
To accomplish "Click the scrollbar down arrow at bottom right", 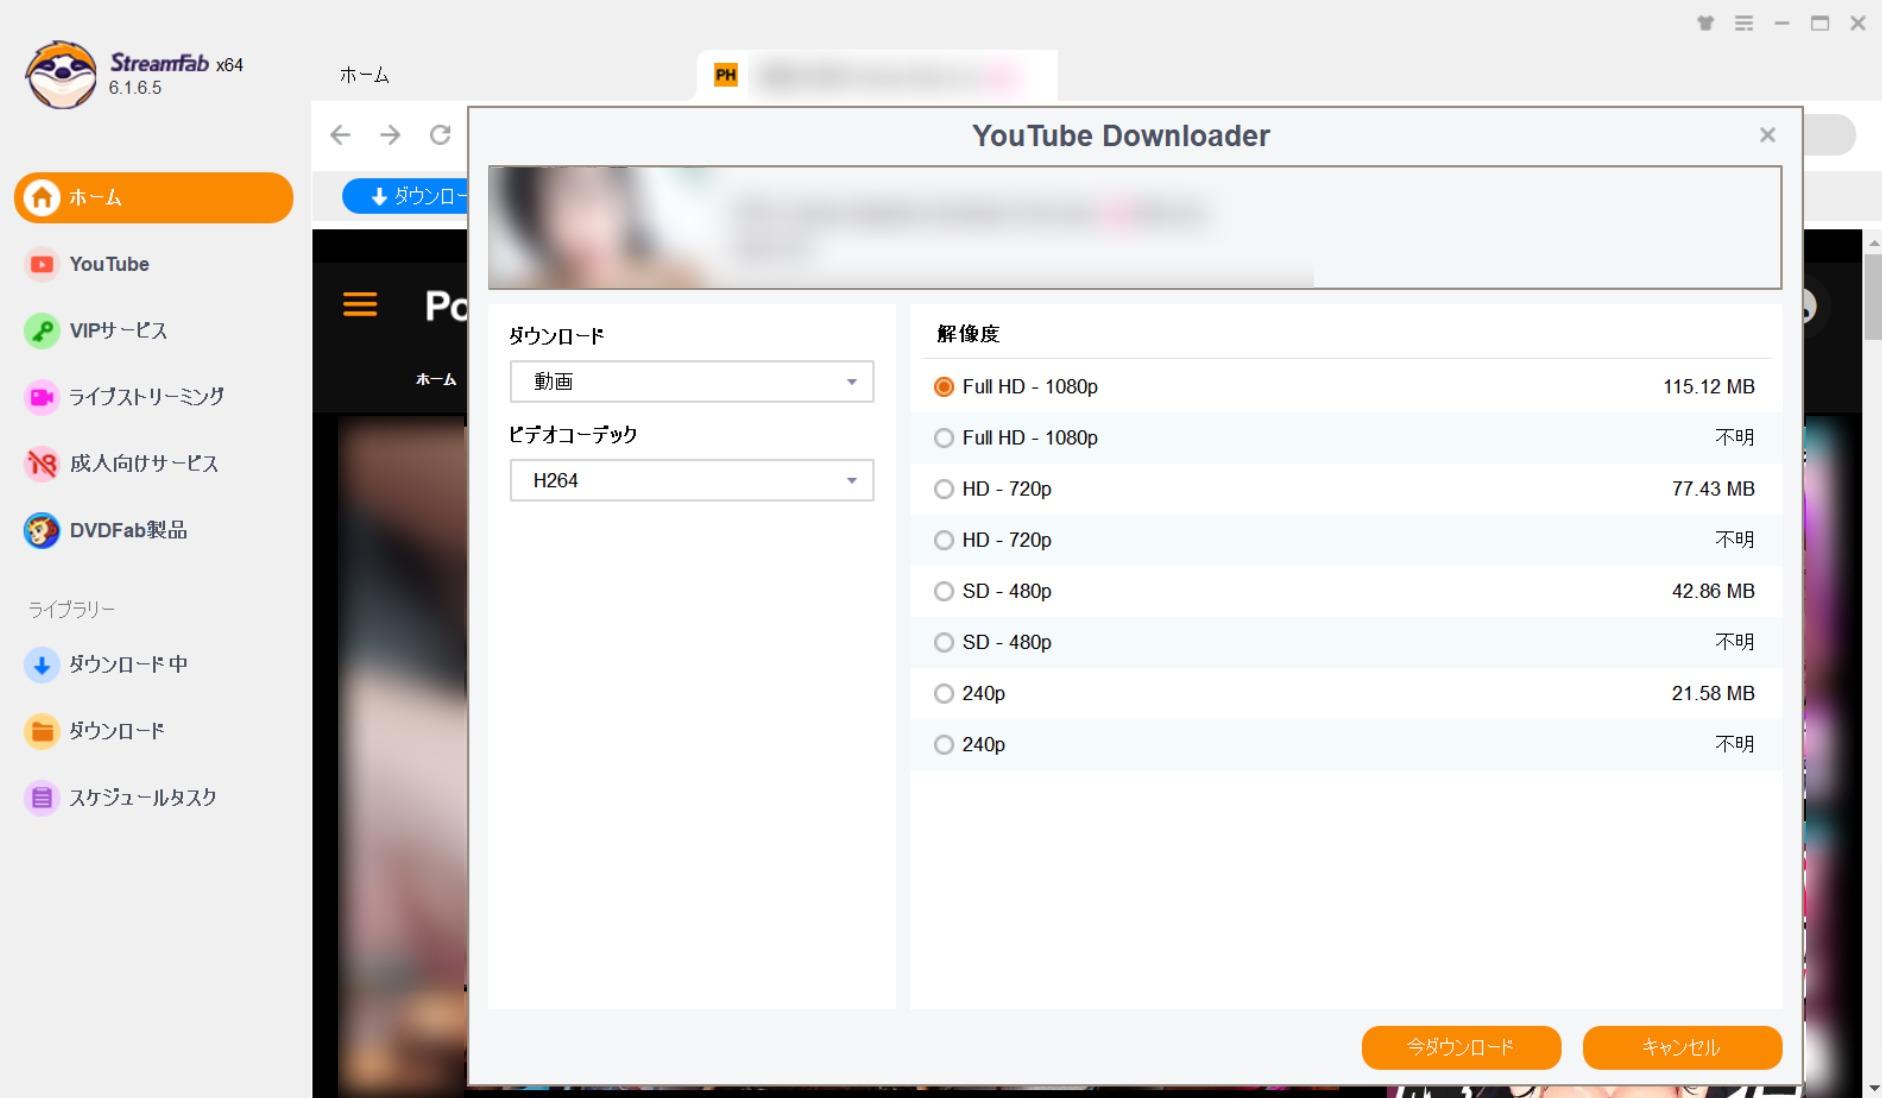I will click(x=1872, y=1088).
